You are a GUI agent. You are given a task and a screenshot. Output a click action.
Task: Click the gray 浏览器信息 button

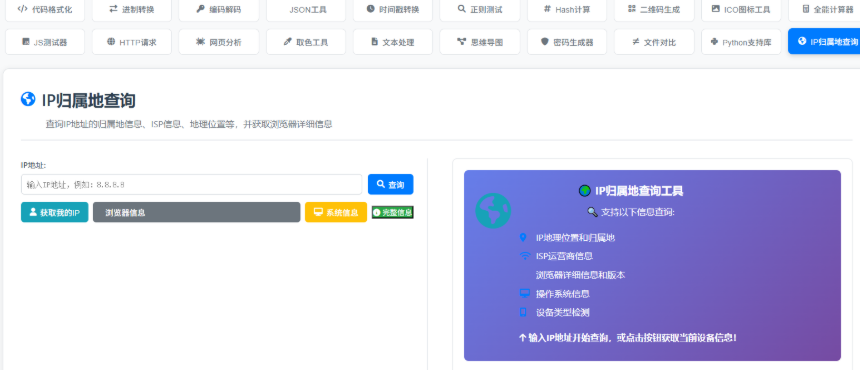196,212
